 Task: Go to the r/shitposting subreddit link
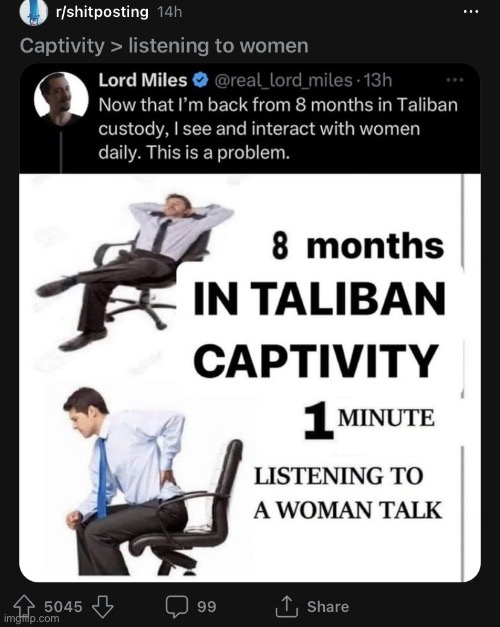pyautogui.click(x=102, y=12)
